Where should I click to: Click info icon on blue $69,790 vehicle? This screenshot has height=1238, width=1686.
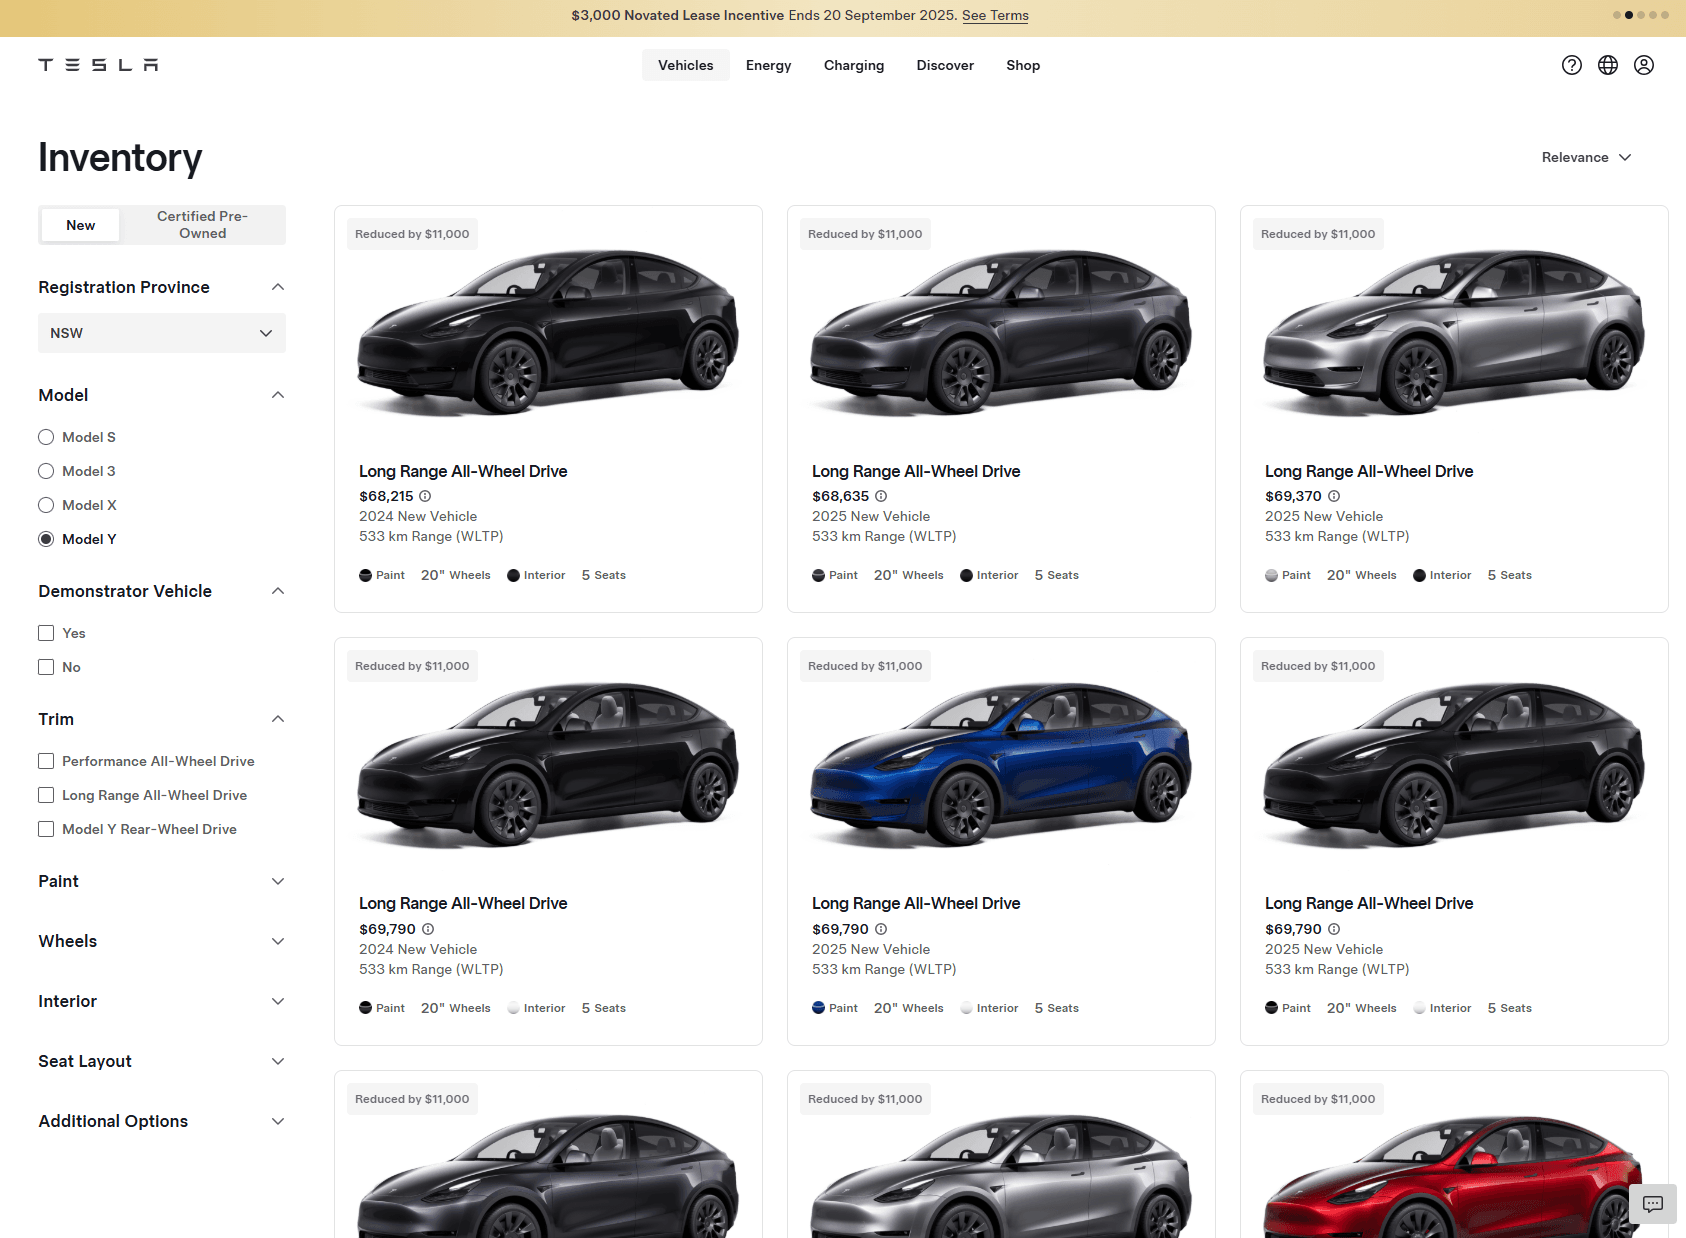(x=881, y=929)
